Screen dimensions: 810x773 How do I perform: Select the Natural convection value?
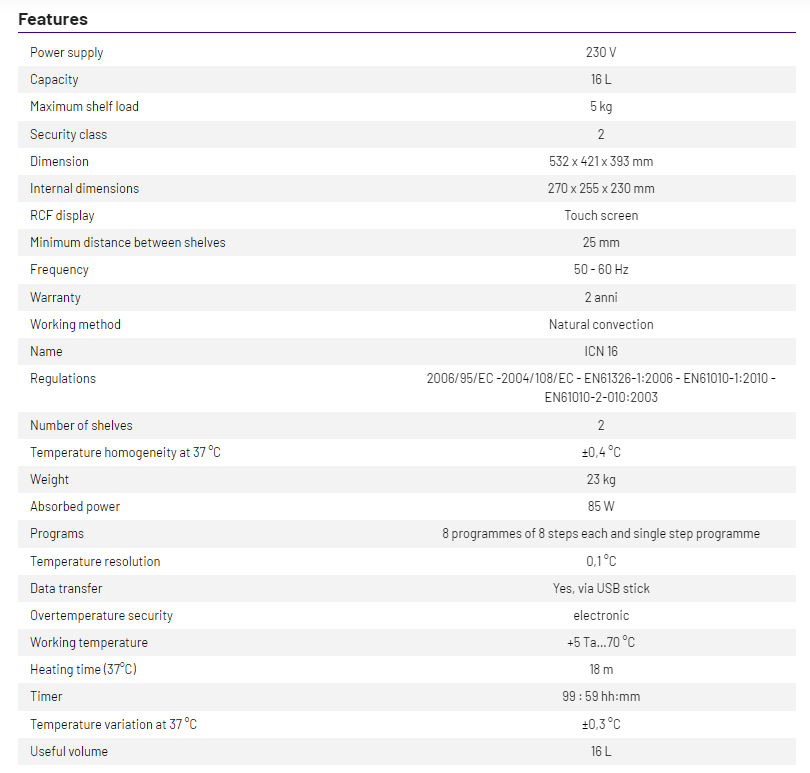click(601, 324)
